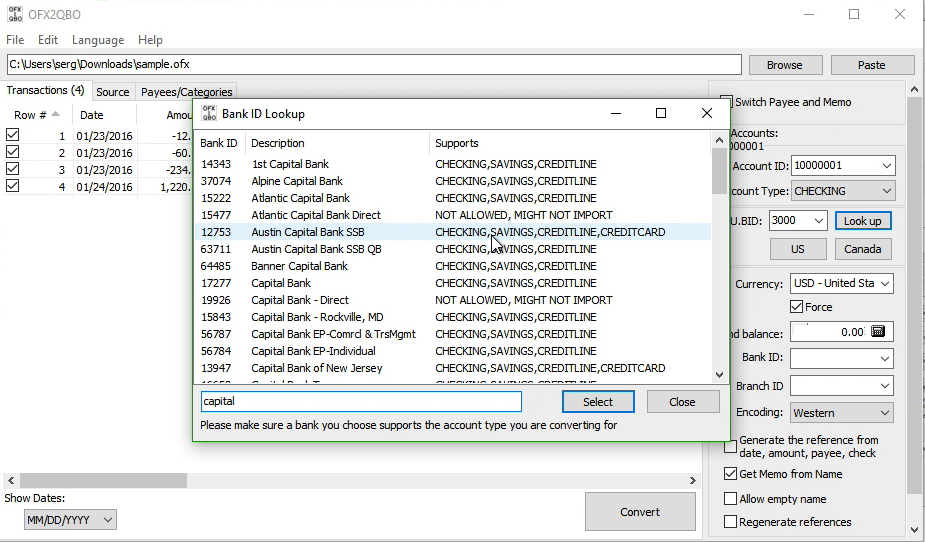Open the Bank ID dropdown

pyautogui.click(x=884, y=358)
